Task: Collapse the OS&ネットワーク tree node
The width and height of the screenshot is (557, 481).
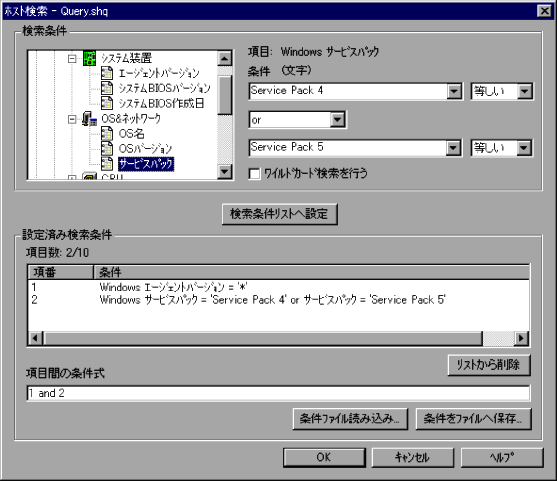Action: pyautogui.click(x=72, y=119)
